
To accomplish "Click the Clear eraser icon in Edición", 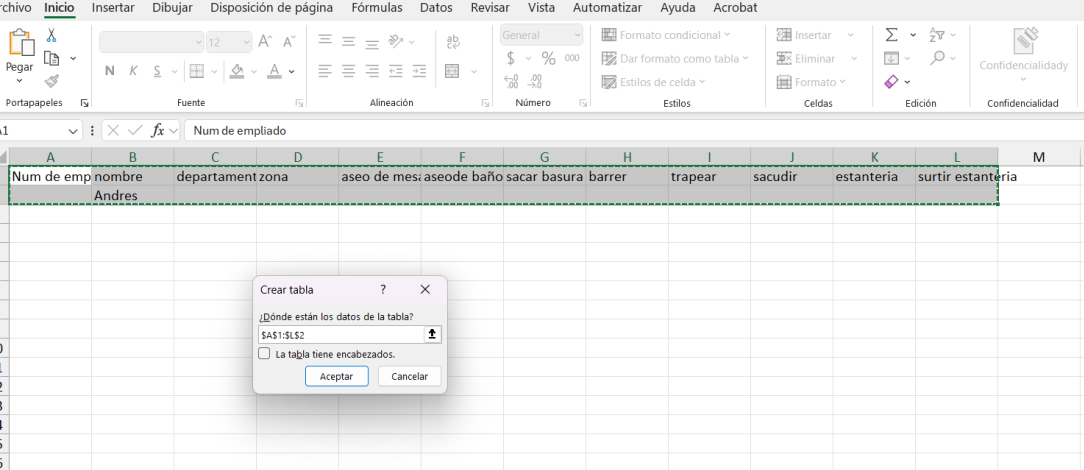I will pyautogui.click(x=891, y=82).
